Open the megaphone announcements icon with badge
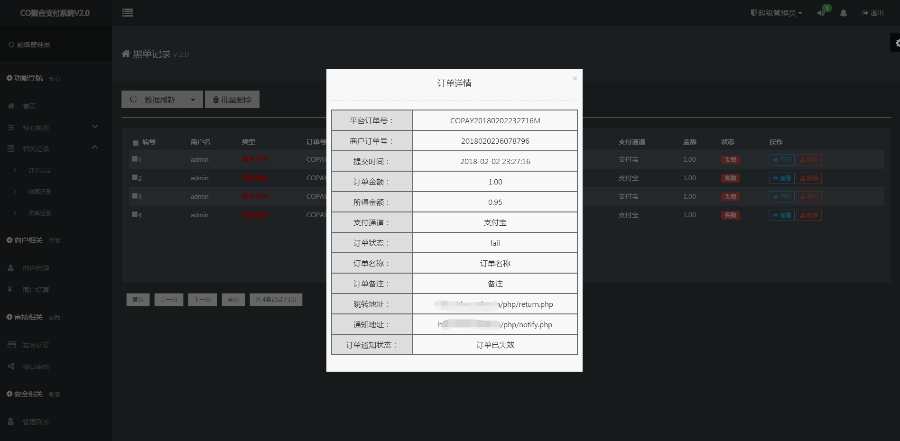 point(821,13)
